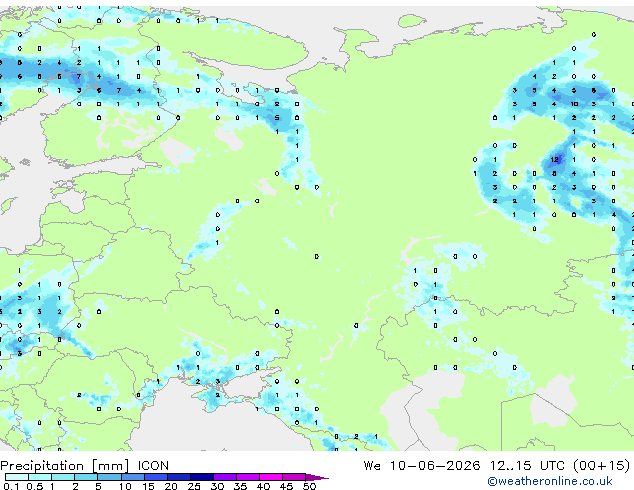Click the 1–2 mm legend color swatch
Viewport: 634px width, 490px height.
(x=63, y=477)
